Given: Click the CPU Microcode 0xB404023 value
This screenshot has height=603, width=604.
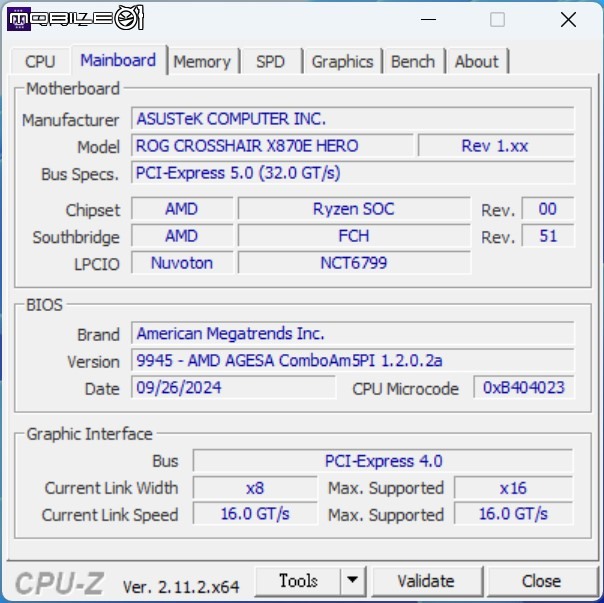Looking at the screenshot, I should [x=524, y=387].
